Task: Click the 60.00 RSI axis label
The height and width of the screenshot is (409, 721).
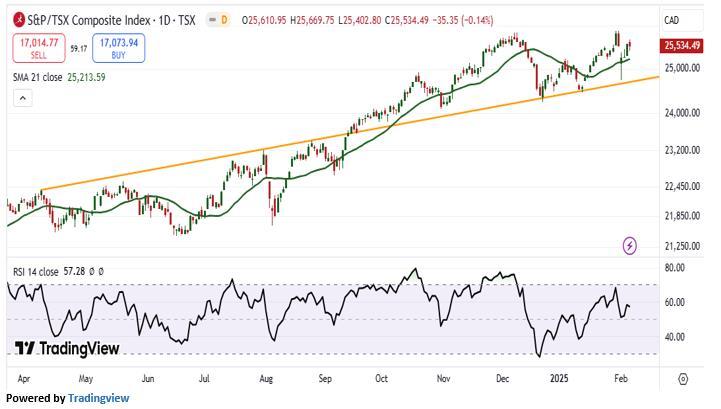Action: [675, 302]
